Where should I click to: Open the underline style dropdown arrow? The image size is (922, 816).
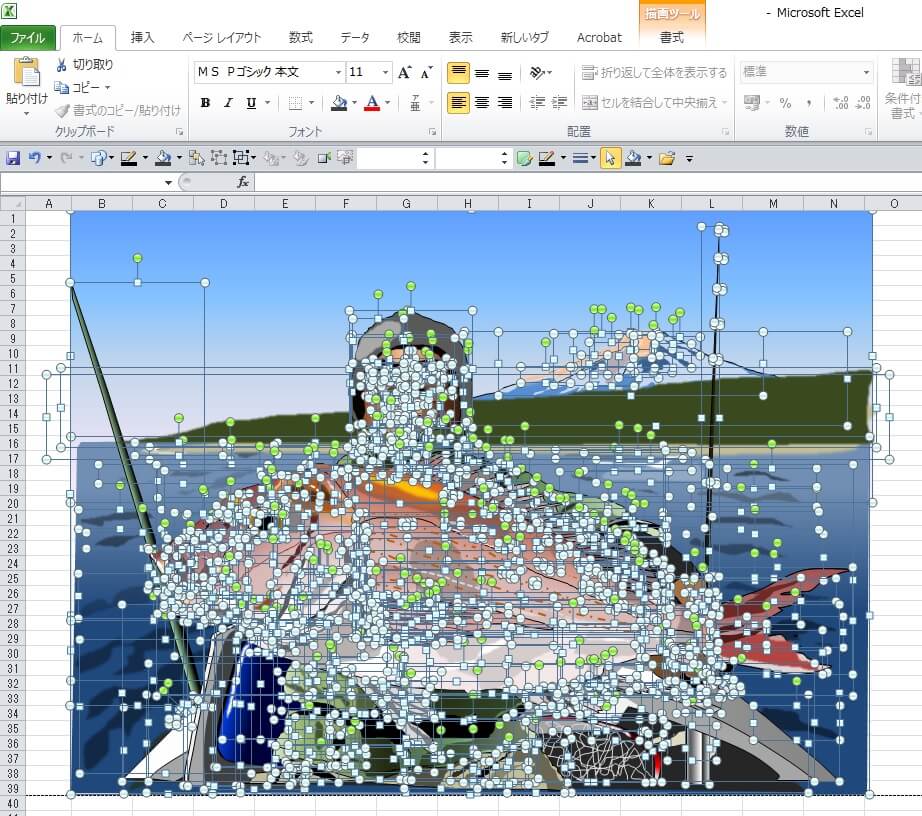pyautogui.click(x=268, y=103)
